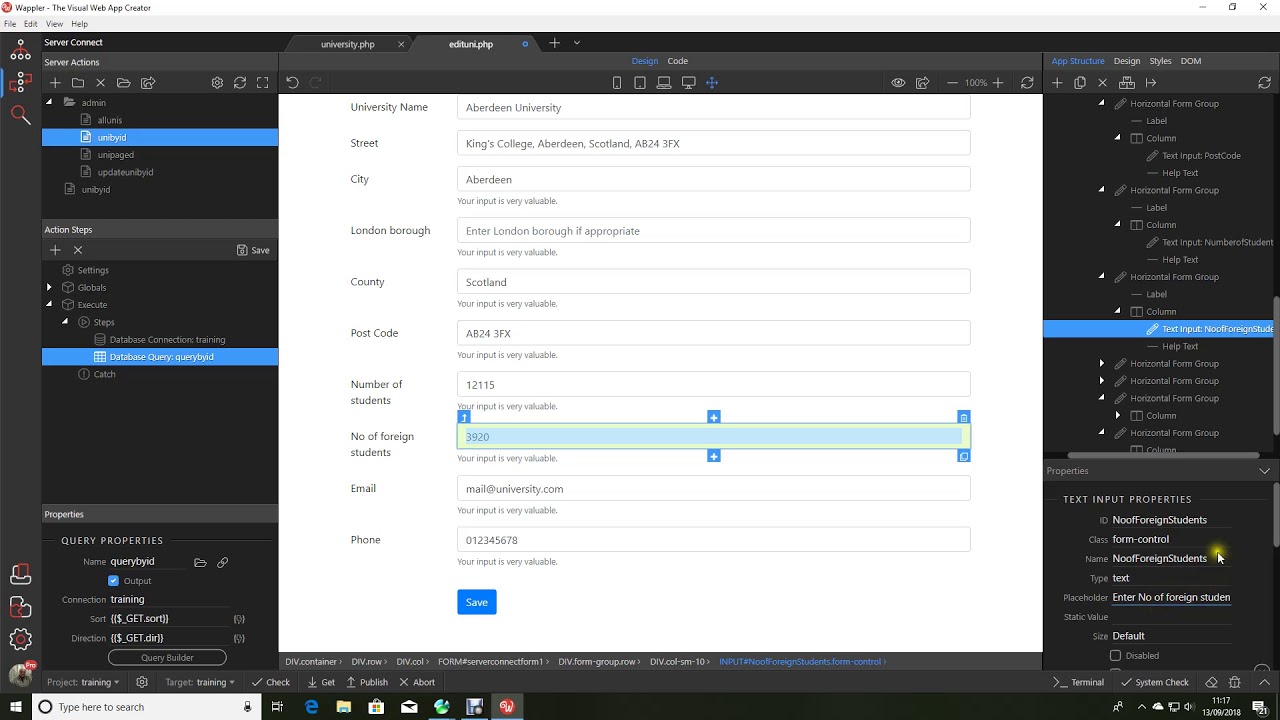Delete selected server action with X icon
1280x720 pixels.
(100, 83)
